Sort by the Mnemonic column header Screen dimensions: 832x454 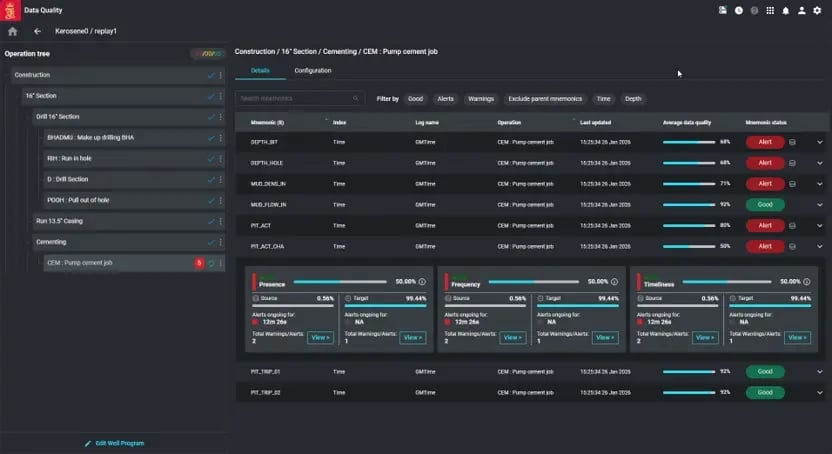[x=267, y=123]
